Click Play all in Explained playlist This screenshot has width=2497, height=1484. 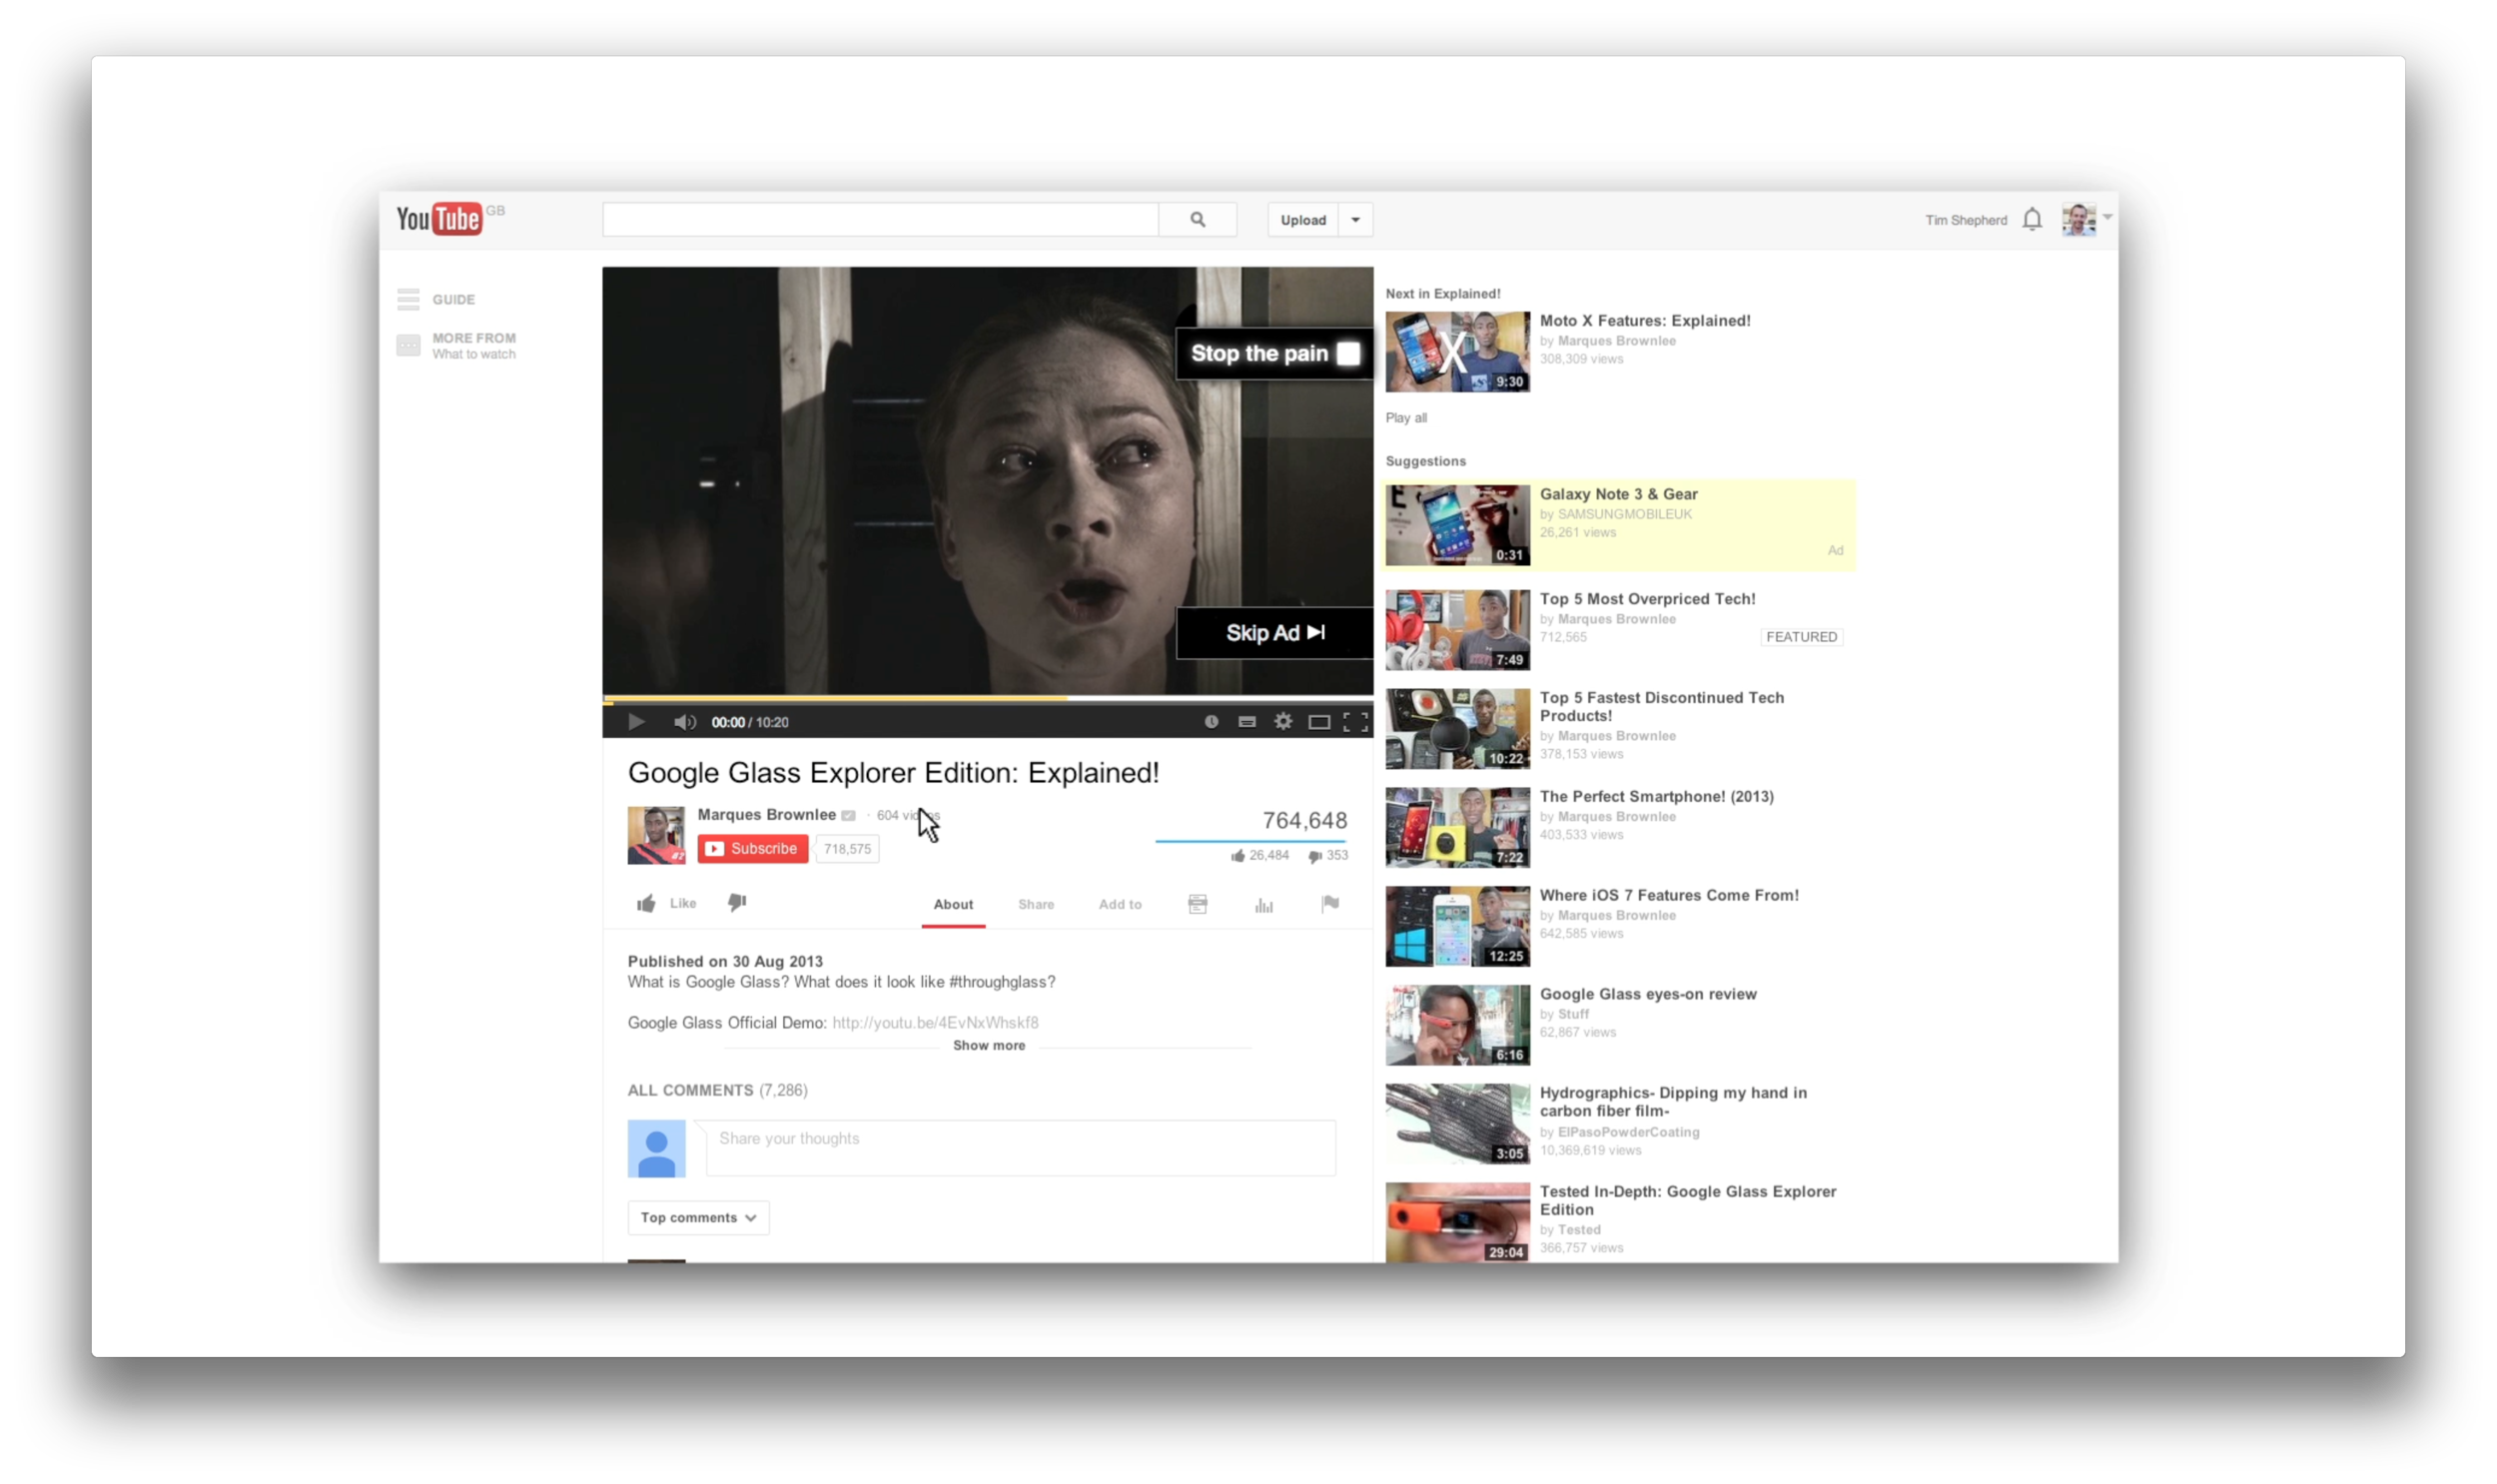1405,418
